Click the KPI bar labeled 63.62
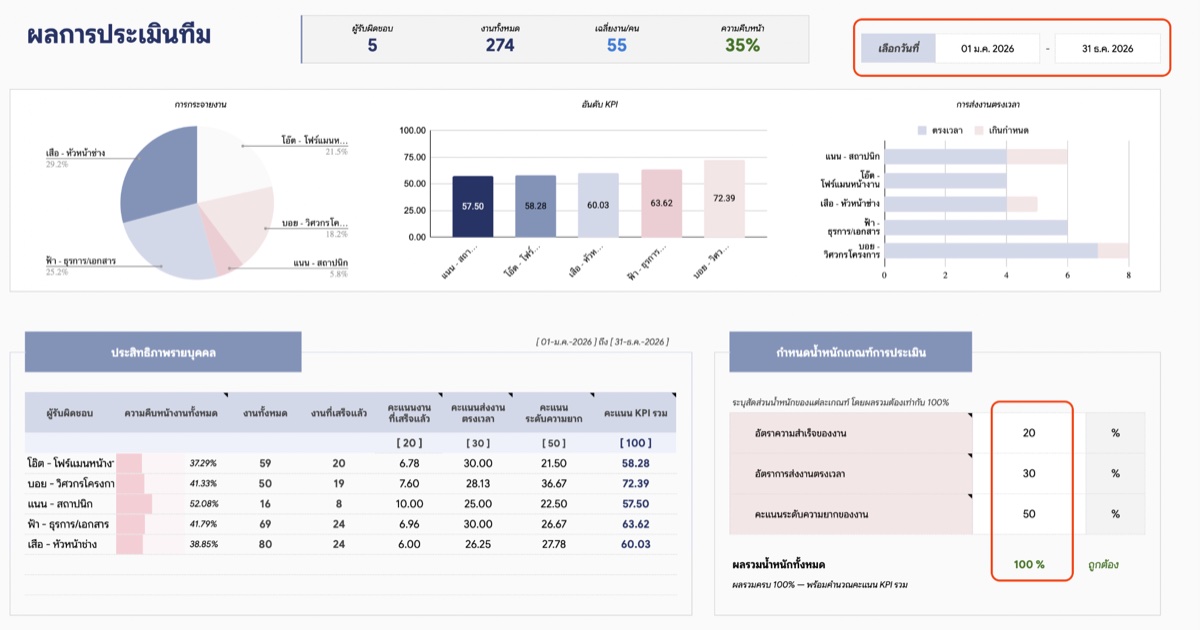Screen dimensions: 1200x630 click(x=661, y=203)
